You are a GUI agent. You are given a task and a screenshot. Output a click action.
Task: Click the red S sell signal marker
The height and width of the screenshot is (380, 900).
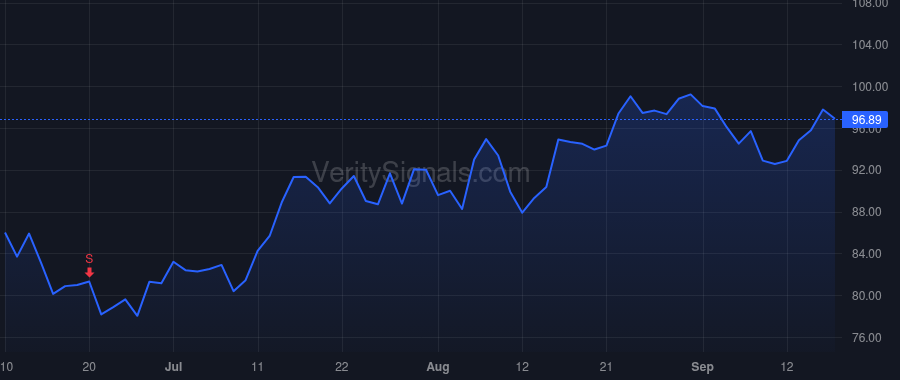[89, 265]
